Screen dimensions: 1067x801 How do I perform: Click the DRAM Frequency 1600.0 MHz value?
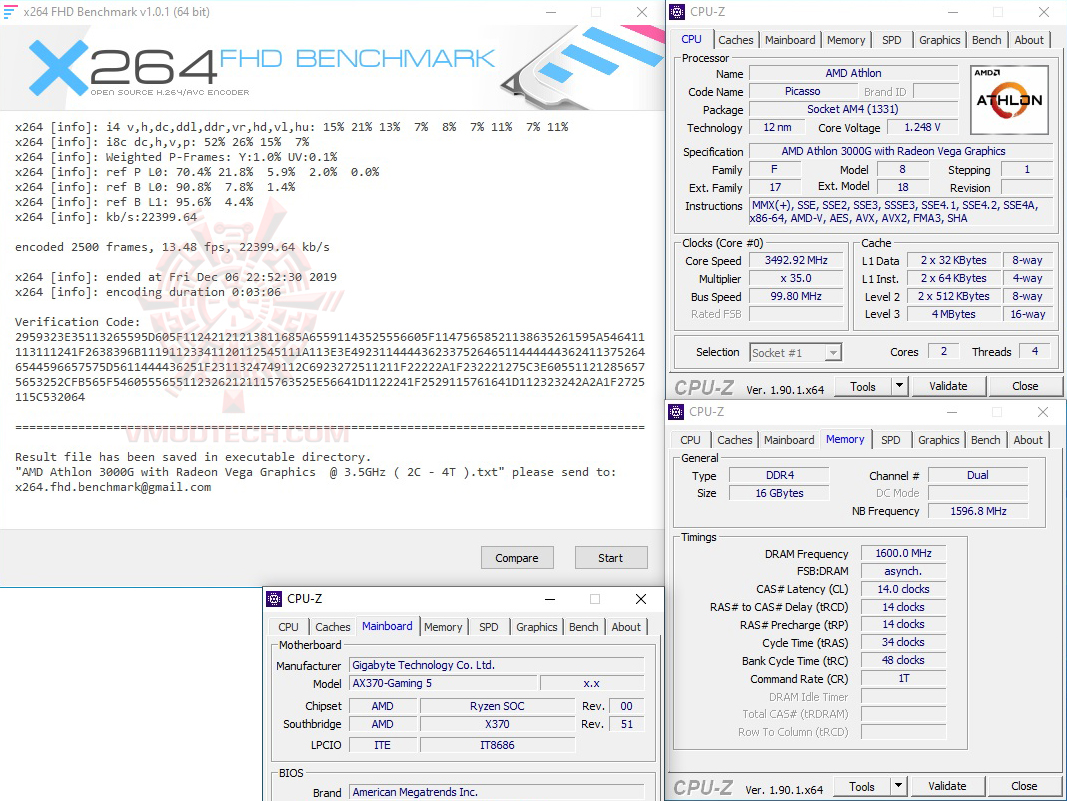coord(903,553)
